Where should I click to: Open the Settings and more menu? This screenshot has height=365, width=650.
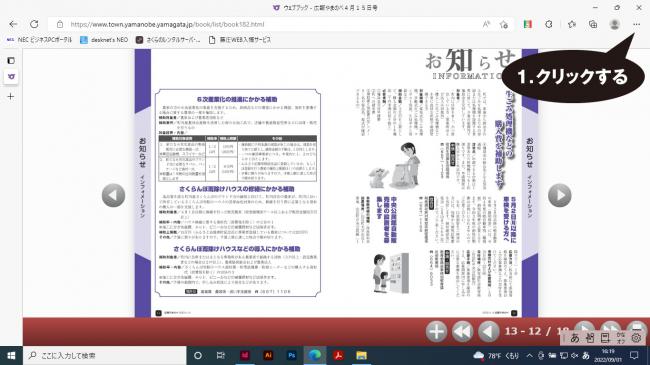(x=636, y=24)
